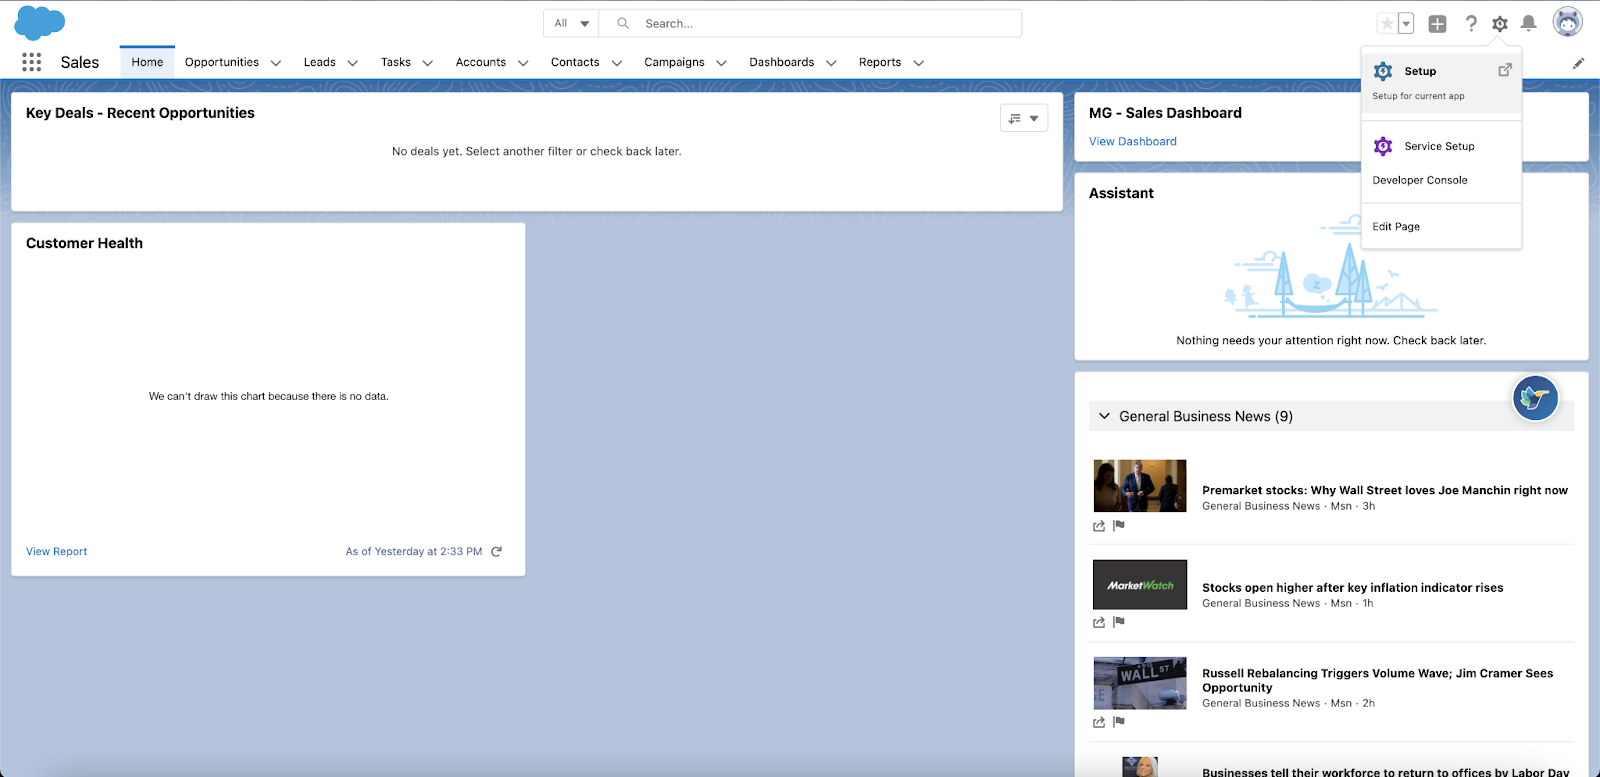Open Premarket stocks Joe Manchin headline
This screenshot has height=777, width=1600.
pyautogui.click(x=1385, y=490)
